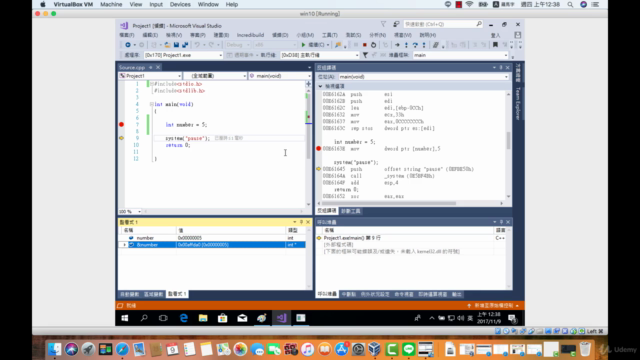Click the Save file icon
Viewport: 640px width, 360px height.
coord(176,45)
